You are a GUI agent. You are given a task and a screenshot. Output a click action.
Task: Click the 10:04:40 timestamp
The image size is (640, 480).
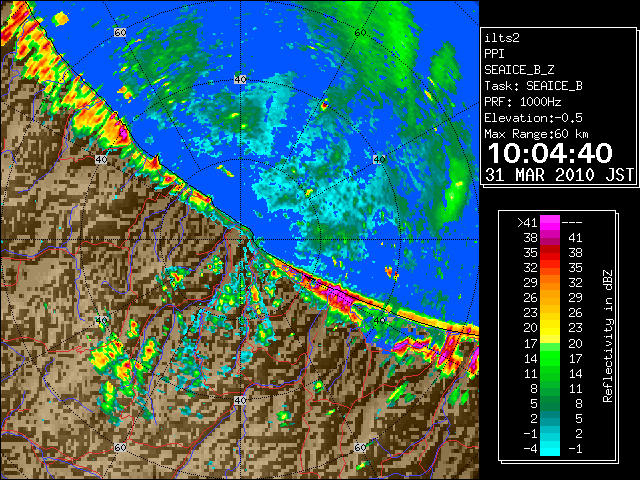[550, 153]
